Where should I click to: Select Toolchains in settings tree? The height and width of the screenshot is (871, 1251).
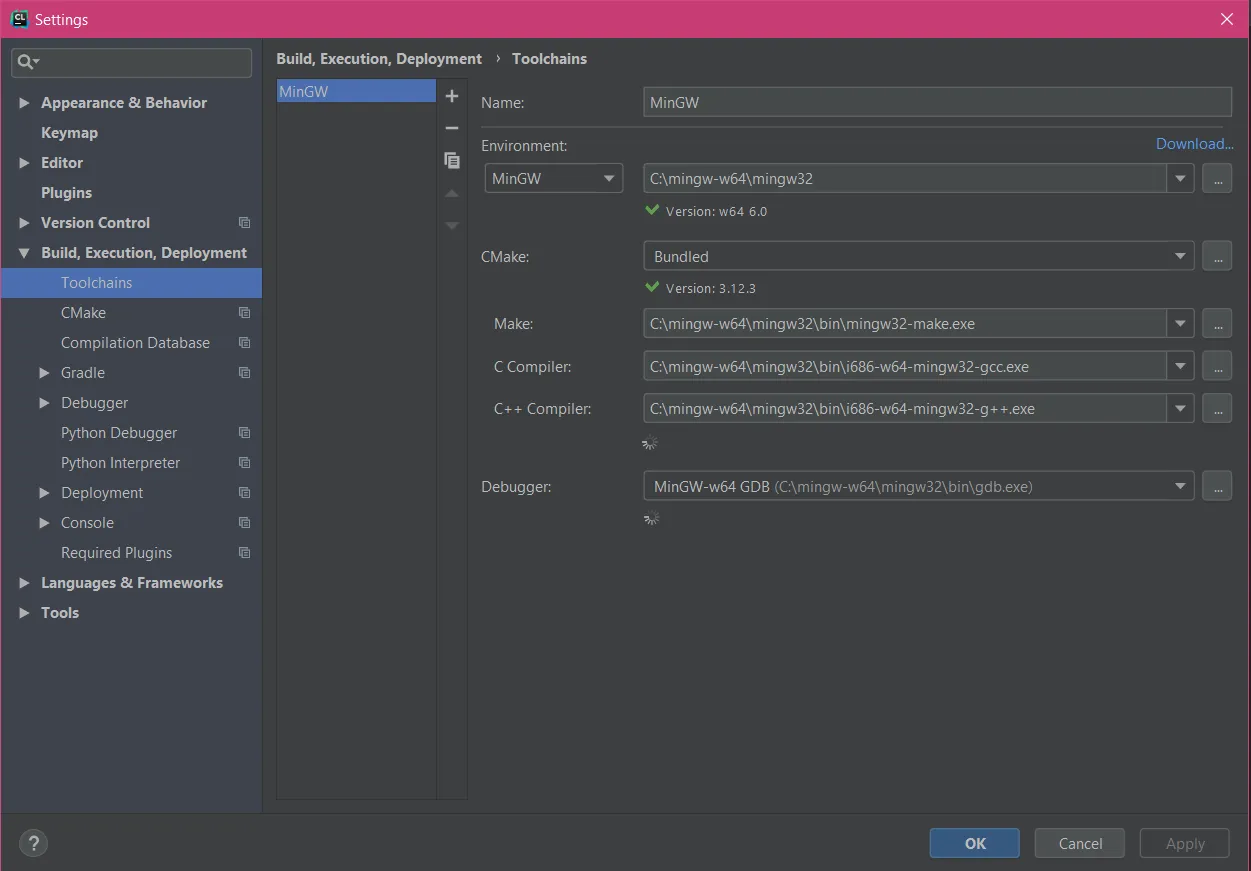click(131, 283)
